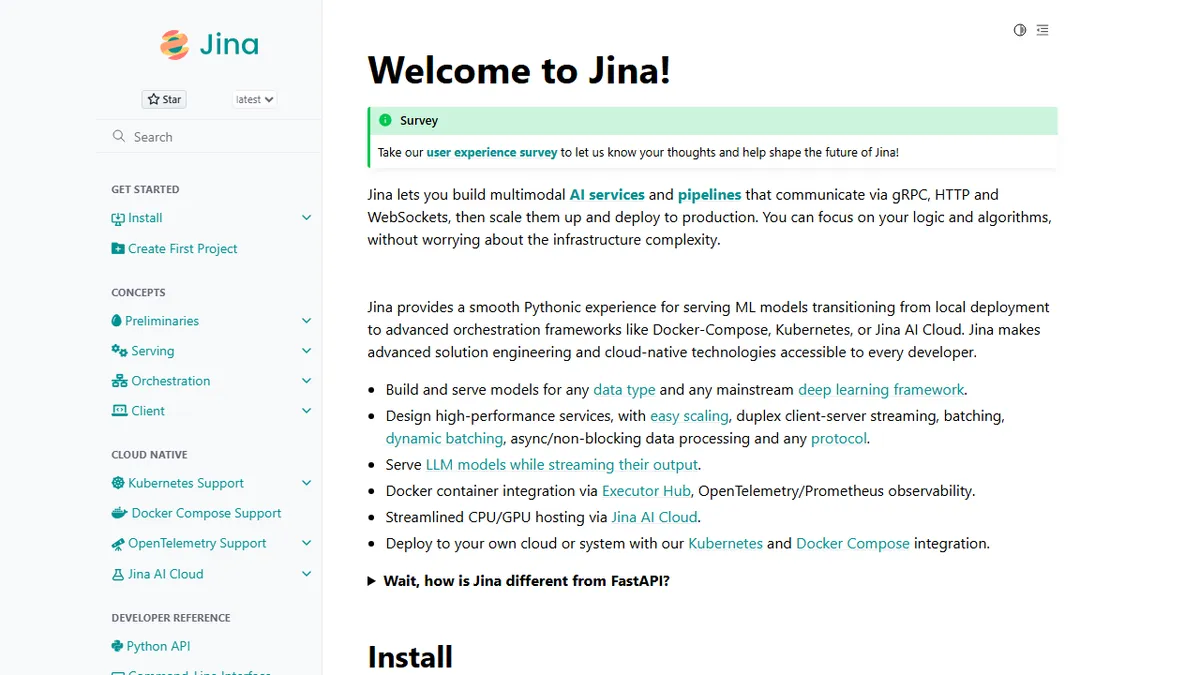
Task: Open the Kubernetes link in bullet list
Action: 725,543
